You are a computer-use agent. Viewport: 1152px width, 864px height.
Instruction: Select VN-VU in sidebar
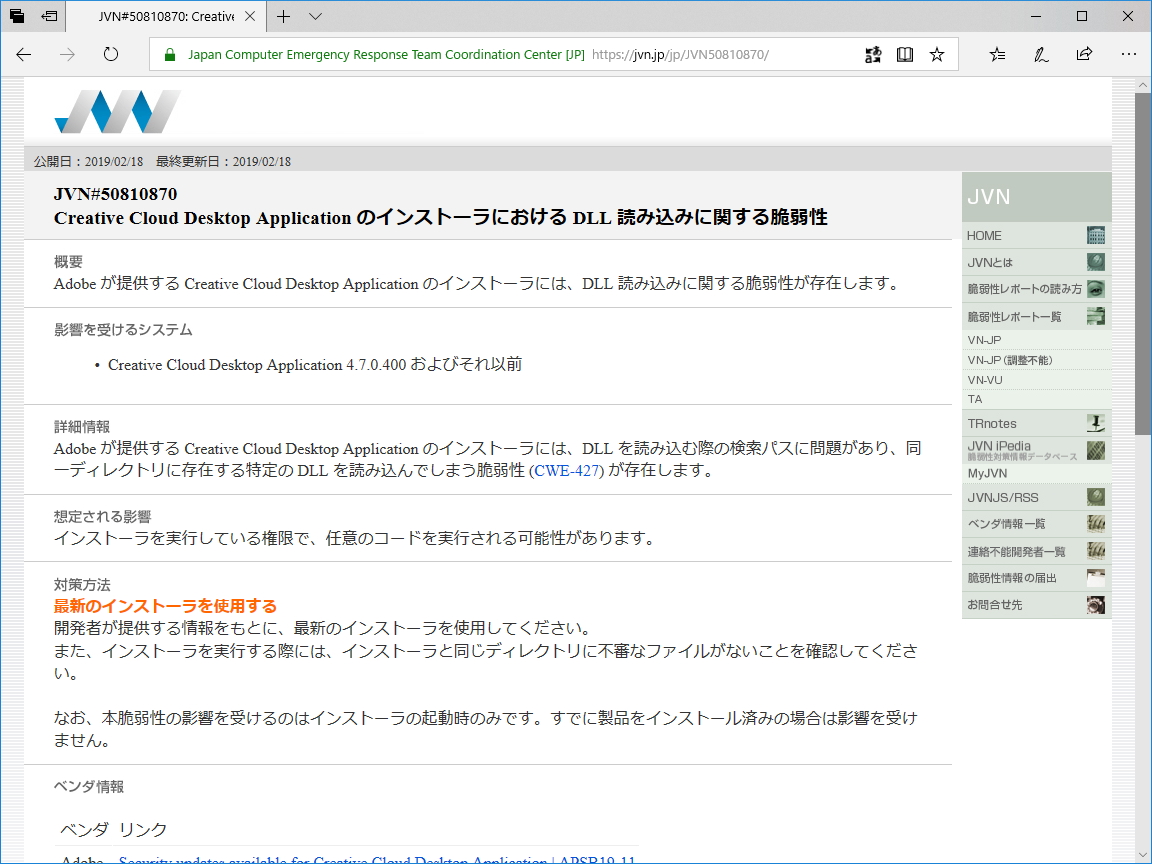click(1036, 380)
